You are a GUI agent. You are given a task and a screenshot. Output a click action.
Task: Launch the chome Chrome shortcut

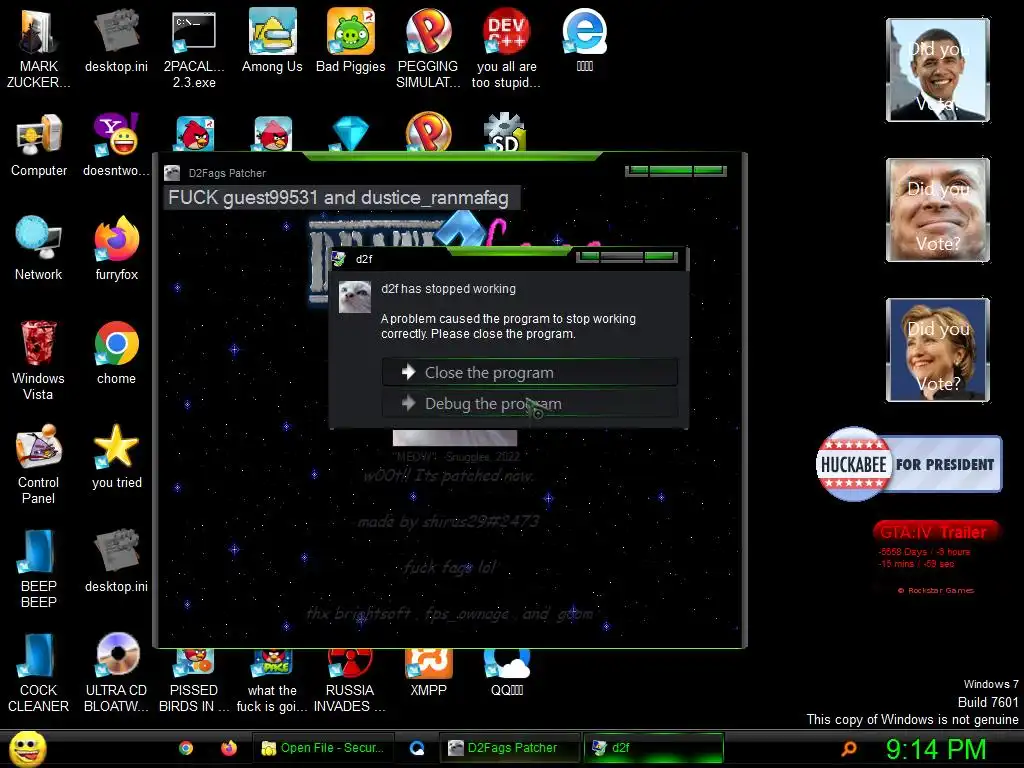coord(116,353)
